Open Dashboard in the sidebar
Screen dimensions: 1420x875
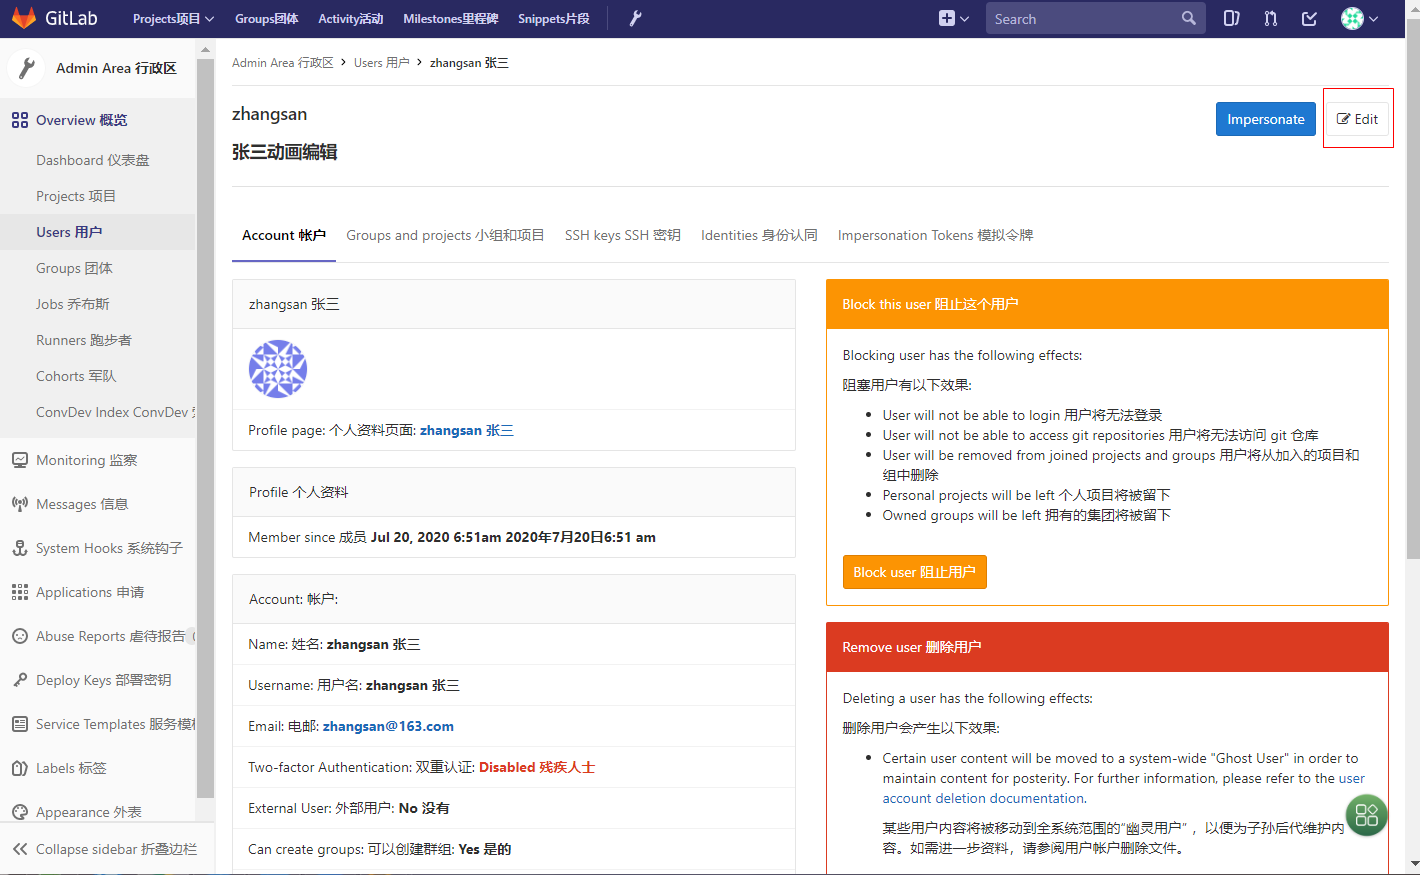click(x=93, y=160)
